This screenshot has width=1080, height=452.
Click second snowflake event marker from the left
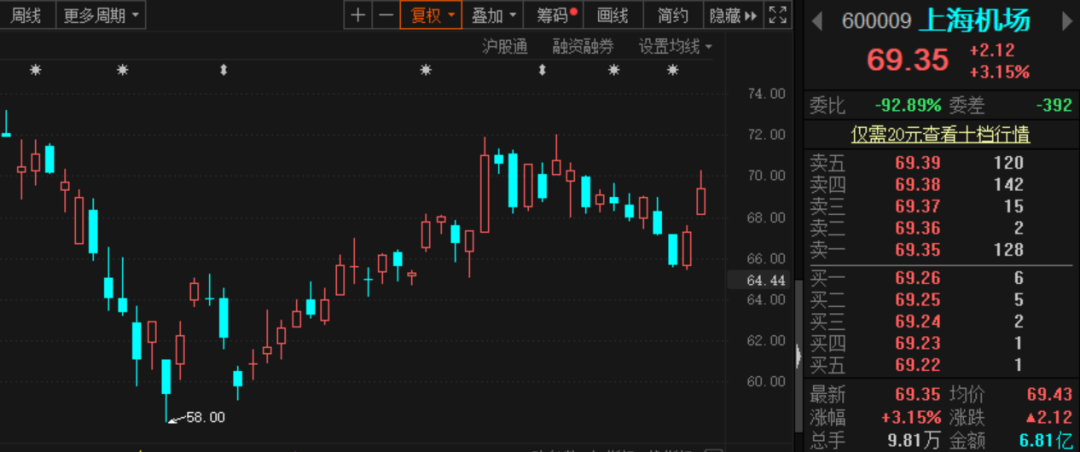123,70
